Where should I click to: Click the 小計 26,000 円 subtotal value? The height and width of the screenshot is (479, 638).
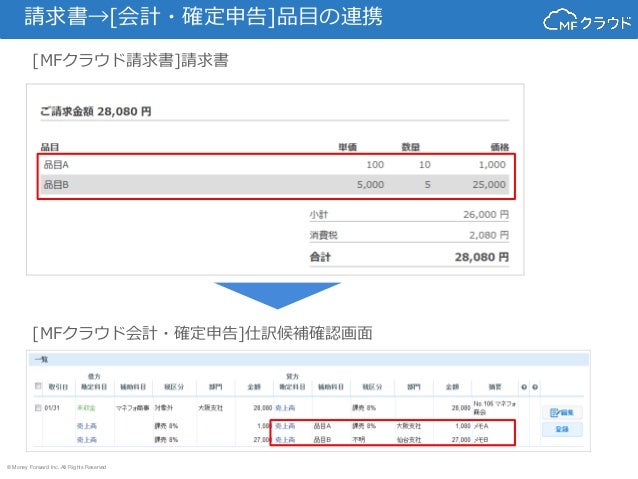(486, 214)
